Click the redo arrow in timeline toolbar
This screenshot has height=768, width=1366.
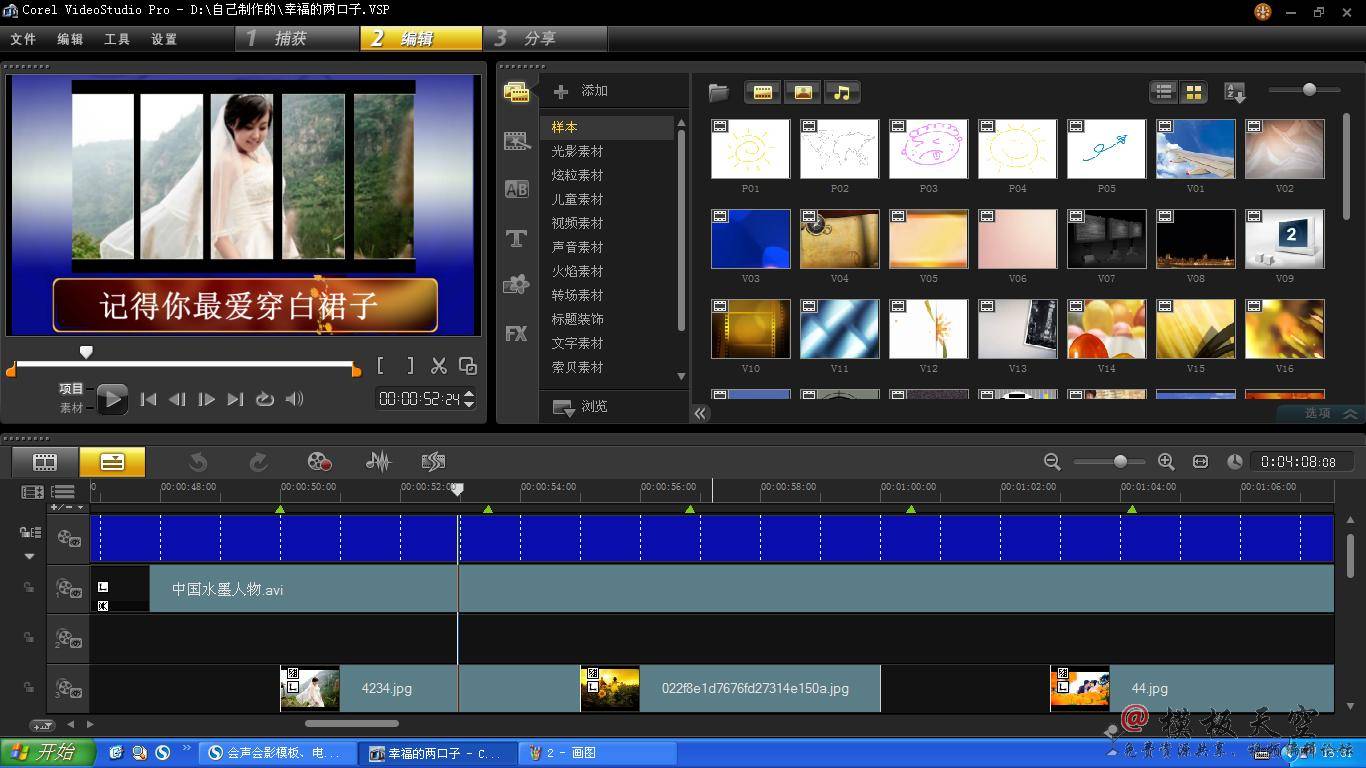coord(258,461)
